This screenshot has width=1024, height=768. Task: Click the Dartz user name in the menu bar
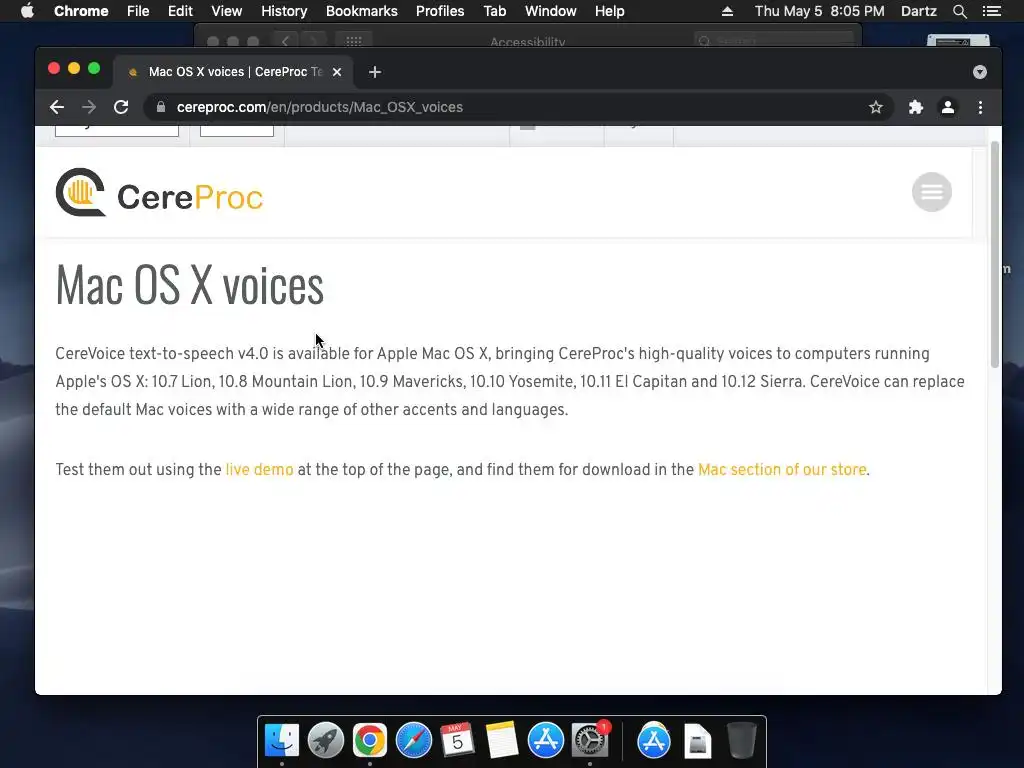919,11
